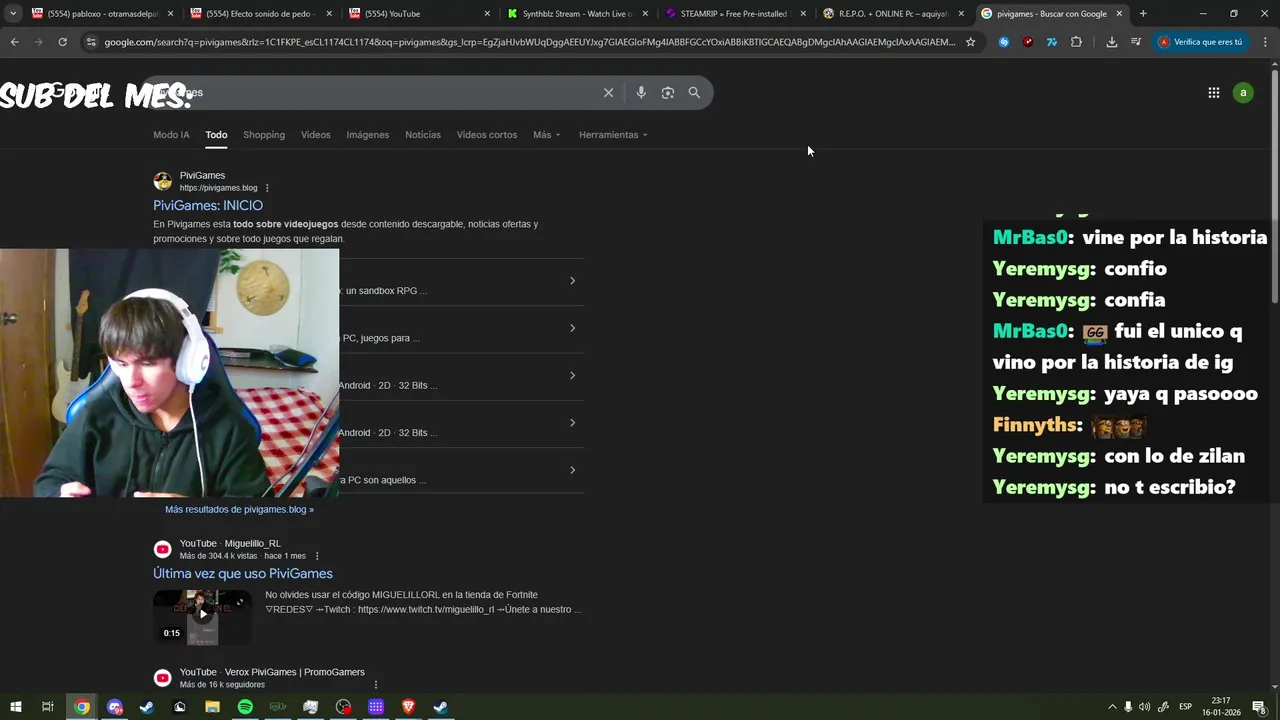Viewport: 1280px width, 720px height.
Task: Open the green Google account avatar
Action: 1243,92
